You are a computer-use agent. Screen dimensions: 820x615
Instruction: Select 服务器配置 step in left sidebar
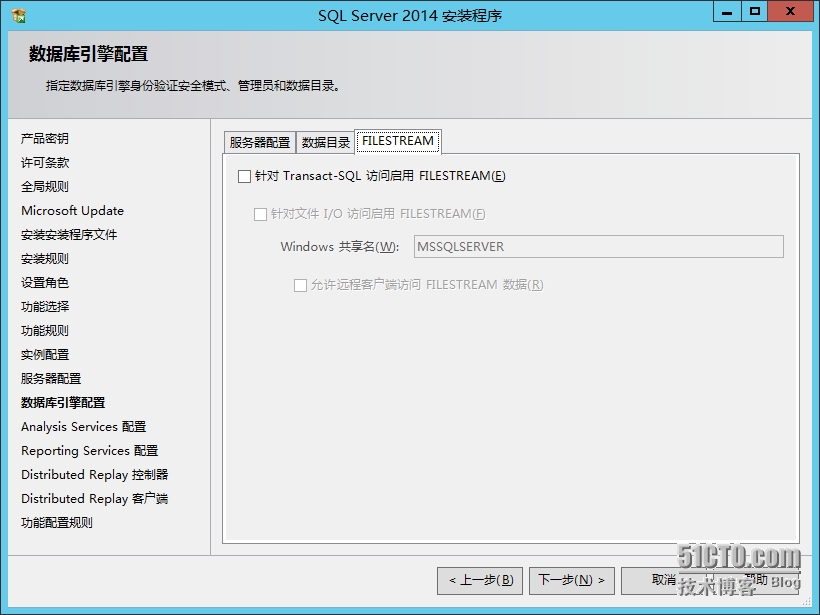[51, 379]
